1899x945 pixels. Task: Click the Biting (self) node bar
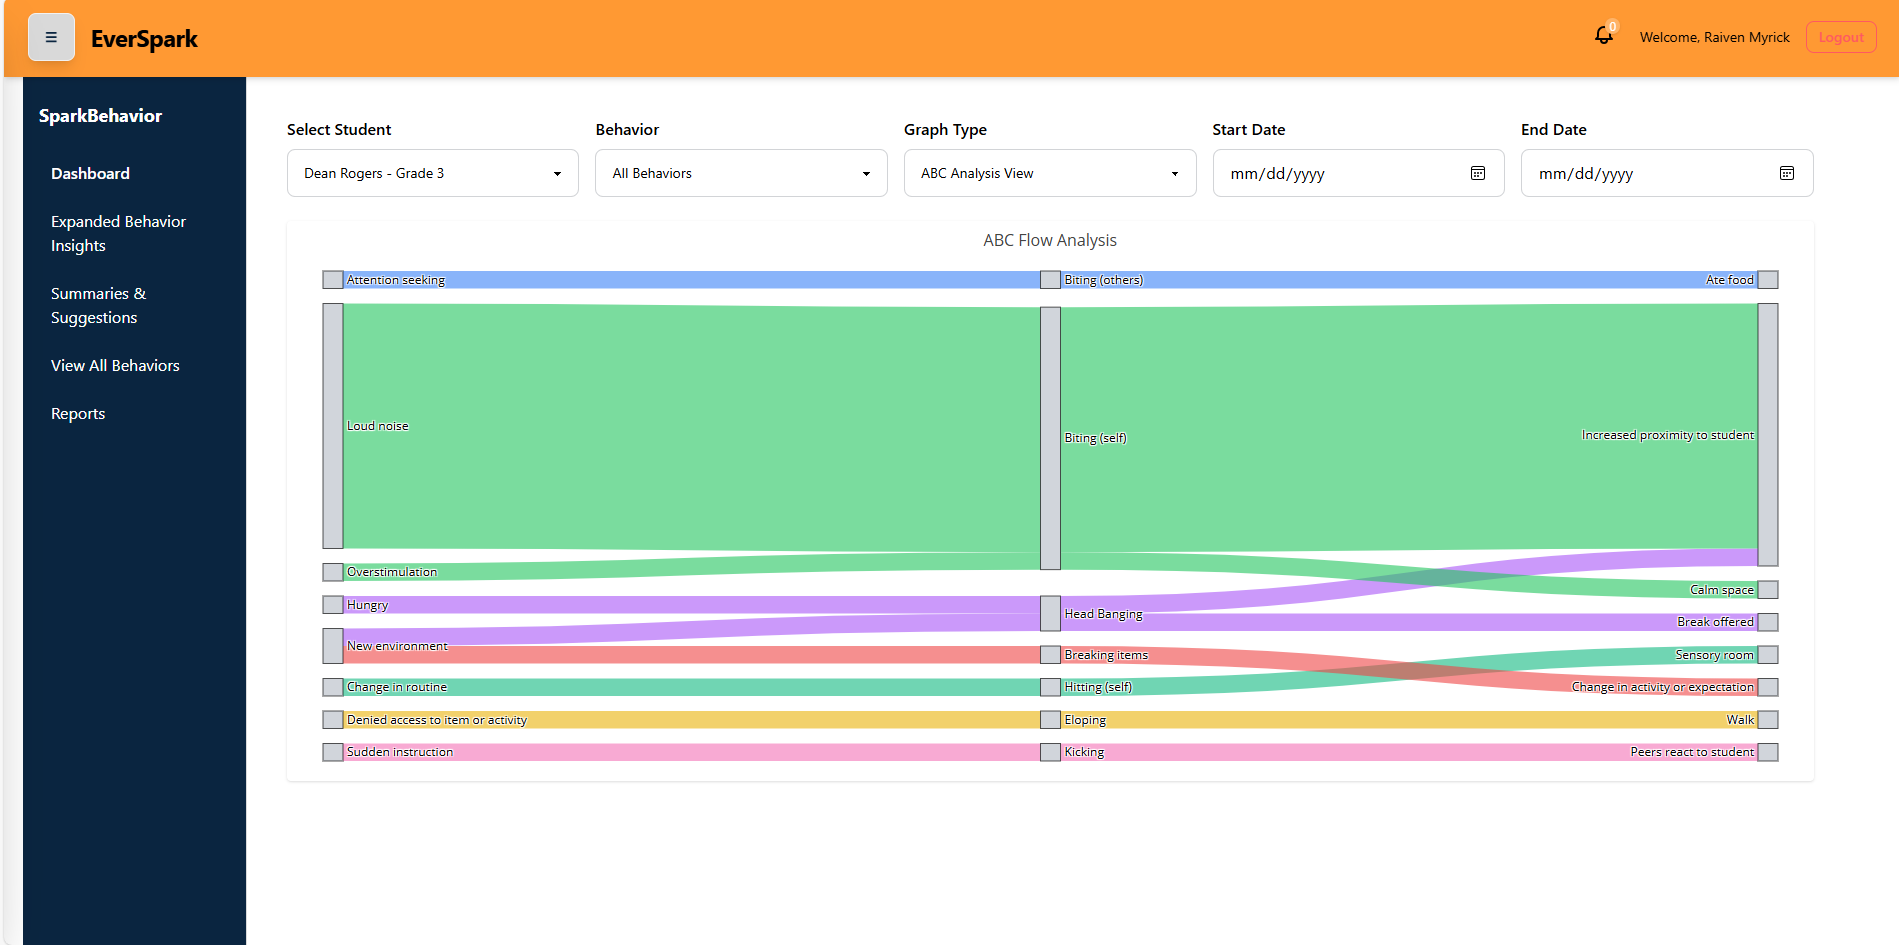[x=1050, y=438]
